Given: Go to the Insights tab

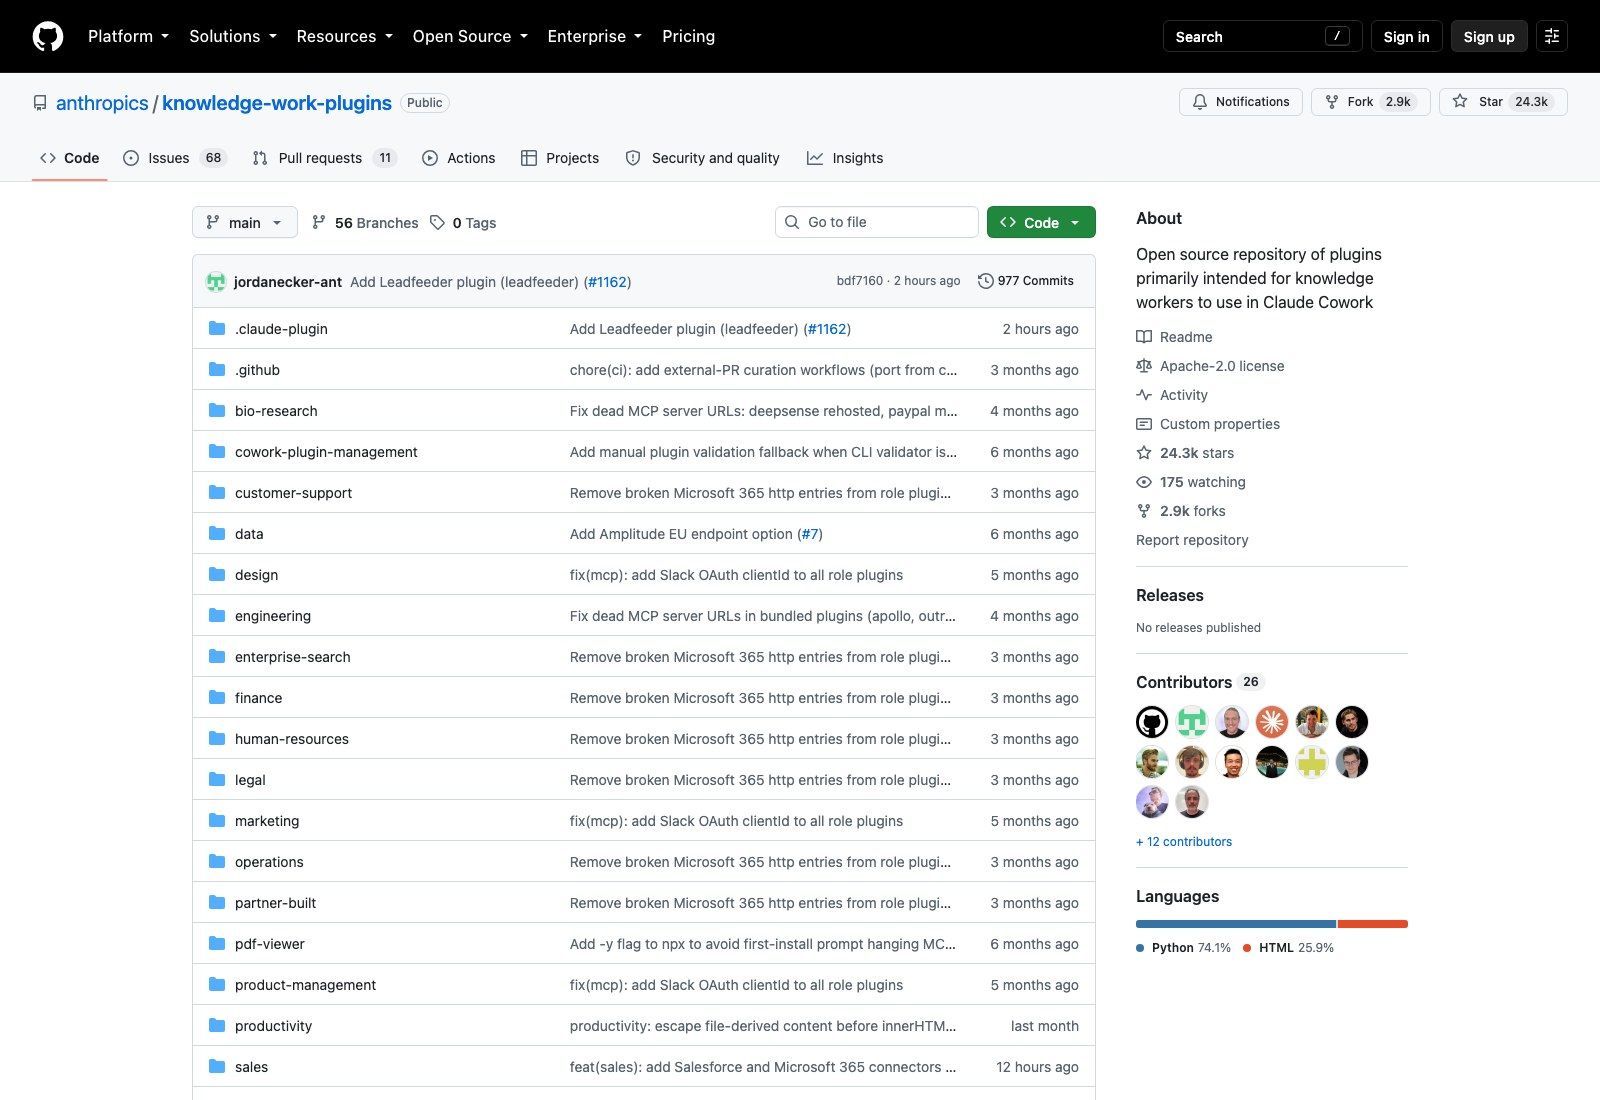Looking at the screenshot, I should pyautogui.click(x=845, y=158).
